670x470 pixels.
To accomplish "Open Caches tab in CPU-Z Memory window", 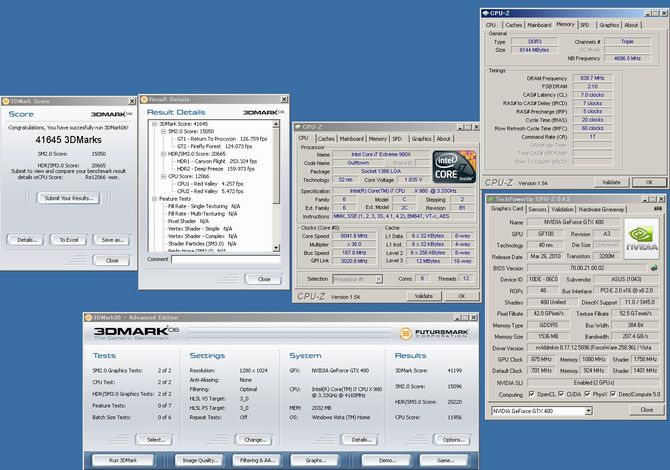I will [514, 25].
